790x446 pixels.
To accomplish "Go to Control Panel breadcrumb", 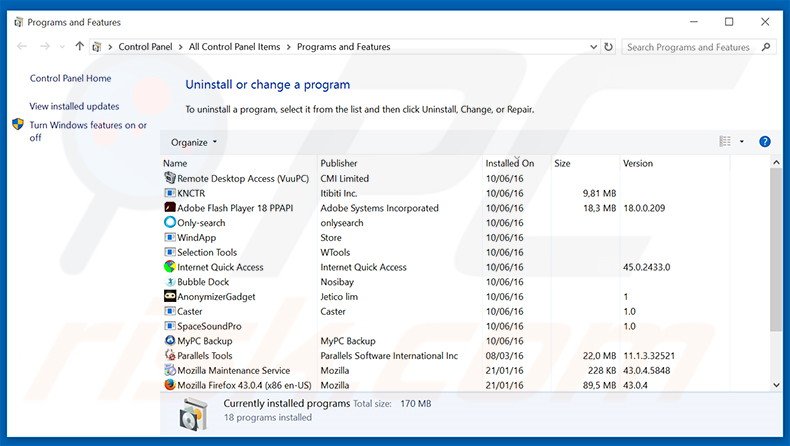I will (x=145, y=47).
